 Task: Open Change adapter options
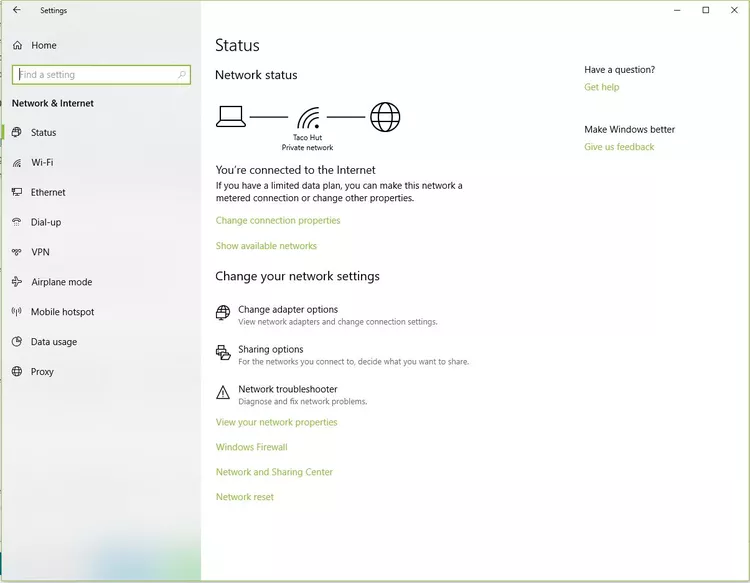[x=288, y=310]
